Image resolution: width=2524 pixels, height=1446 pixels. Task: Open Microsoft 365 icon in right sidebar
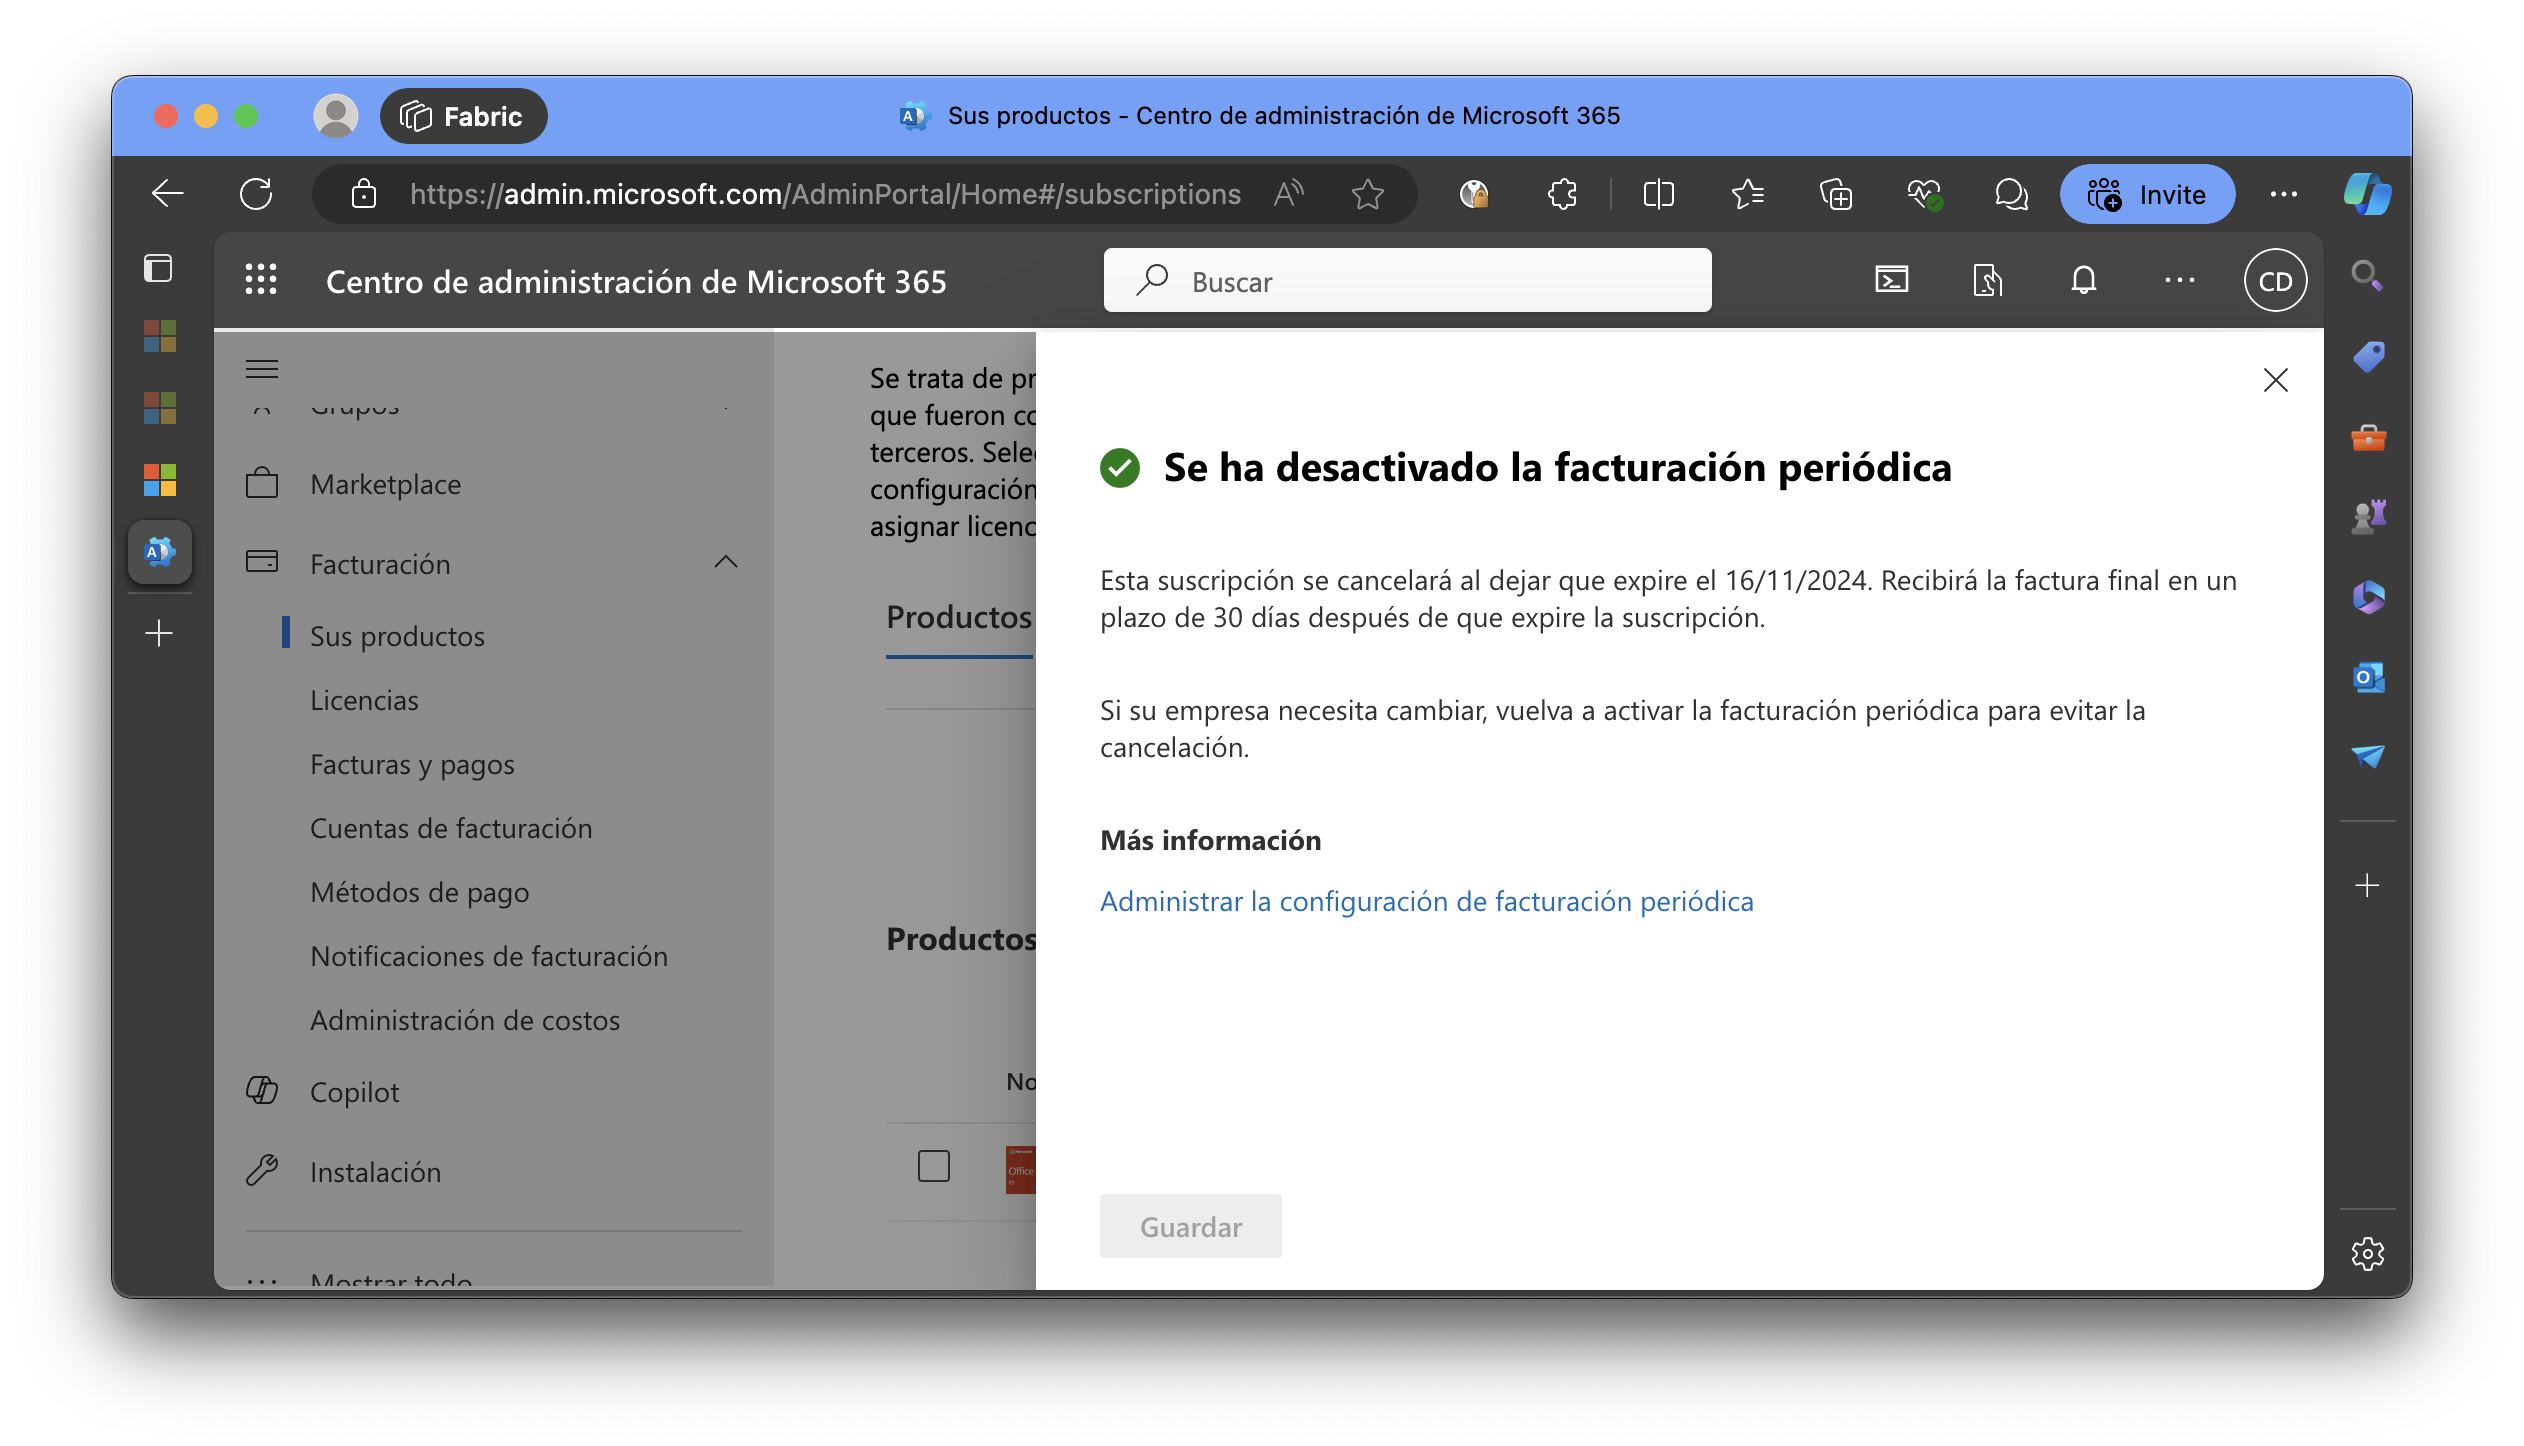(x=2367, y=597)
